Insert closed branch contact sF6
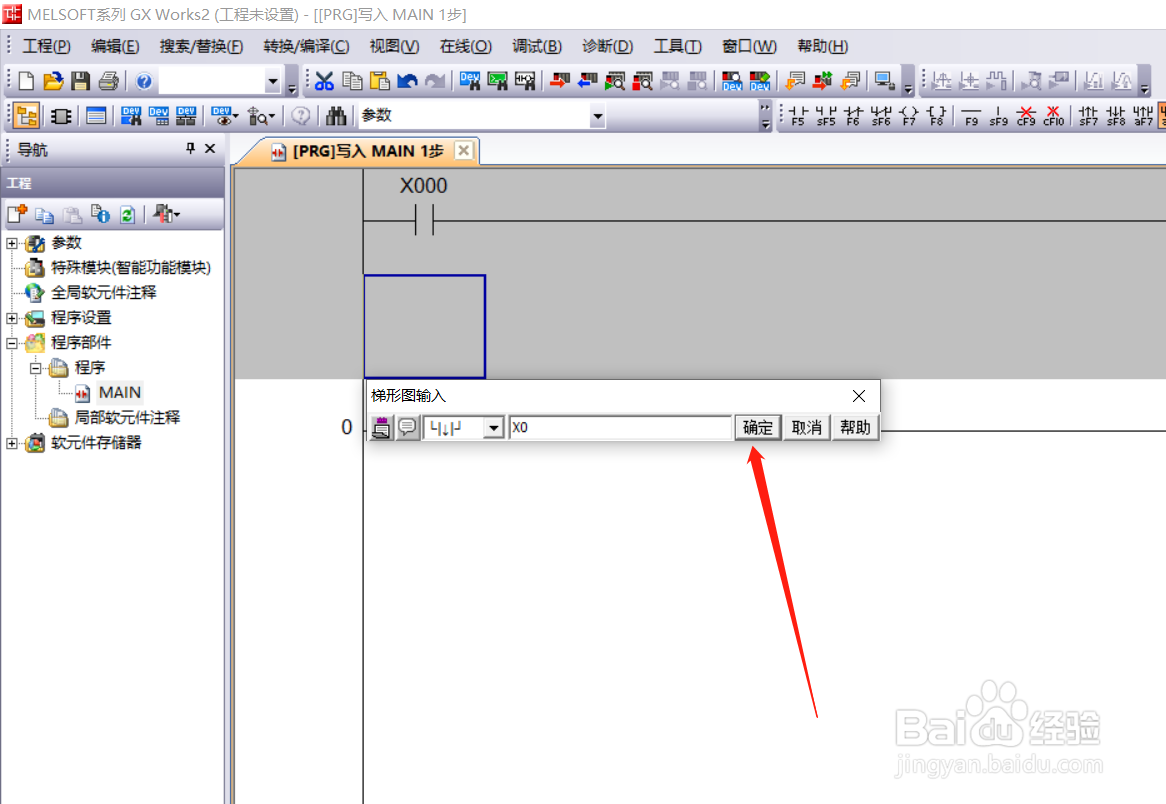 (x=881, y=115)
